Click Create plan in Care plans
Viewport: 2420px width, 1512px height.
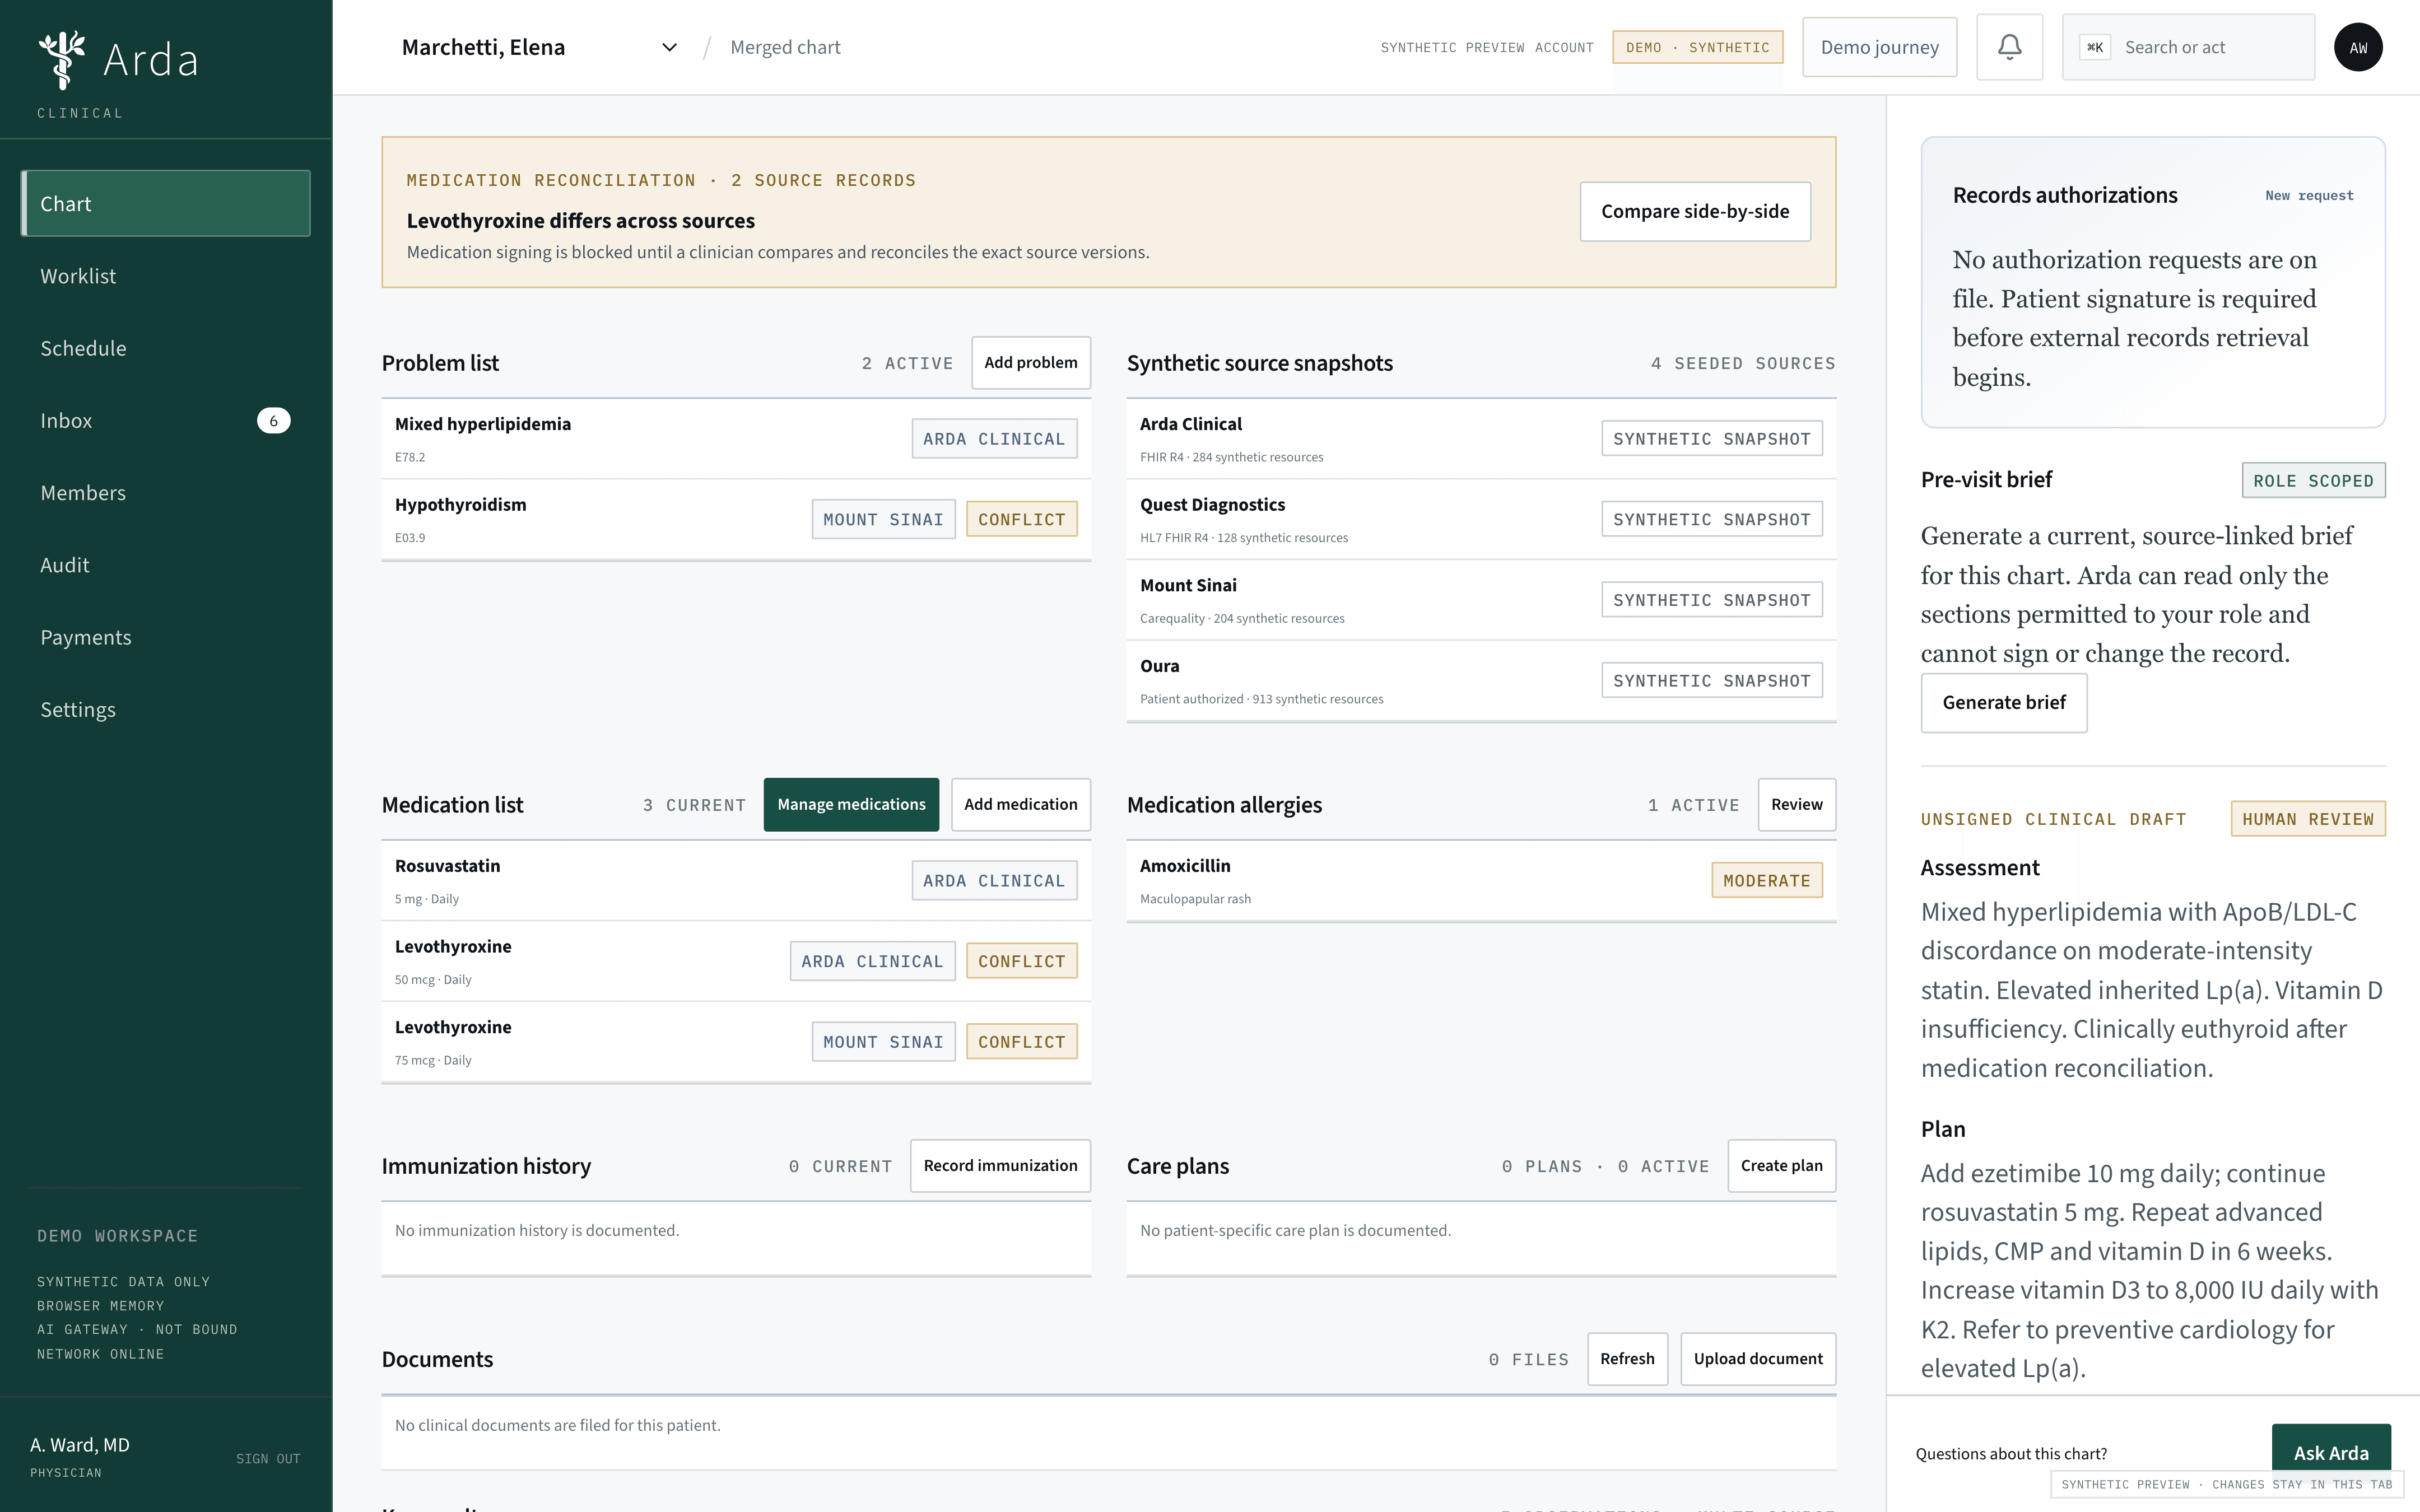1781,1165
